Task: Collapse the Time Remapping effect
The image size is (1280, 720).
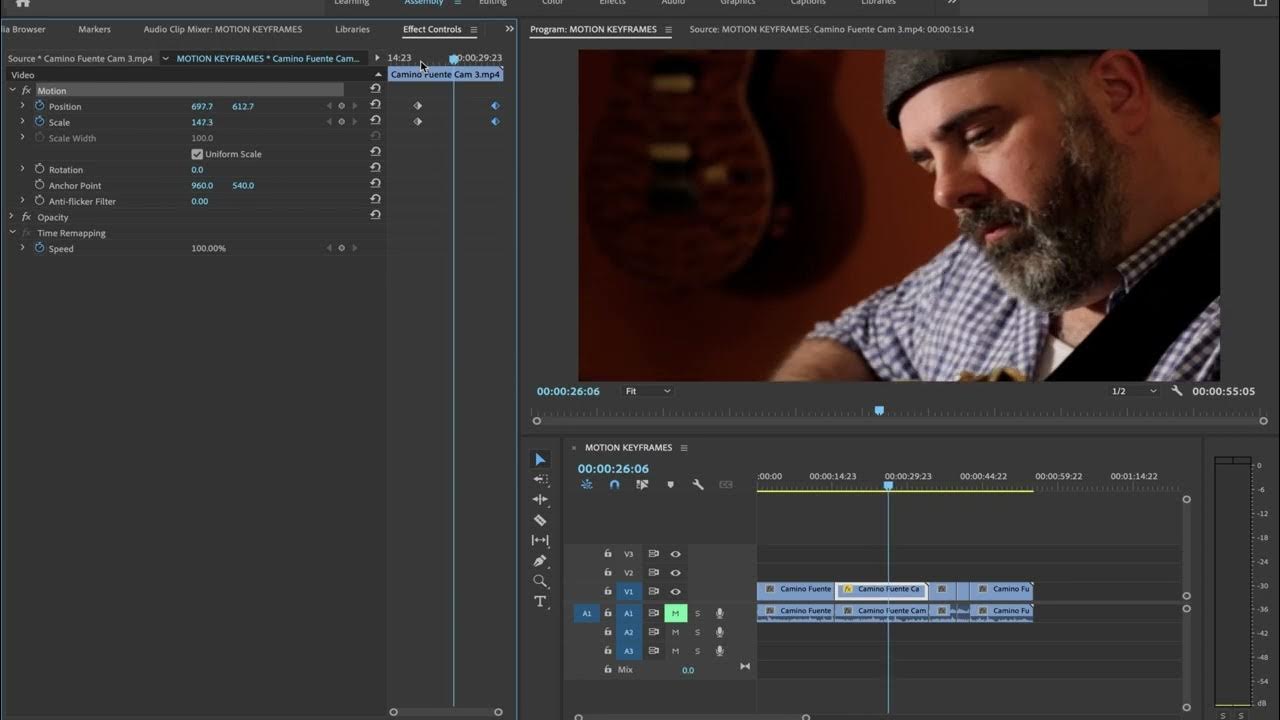Action: click(12, 233)
